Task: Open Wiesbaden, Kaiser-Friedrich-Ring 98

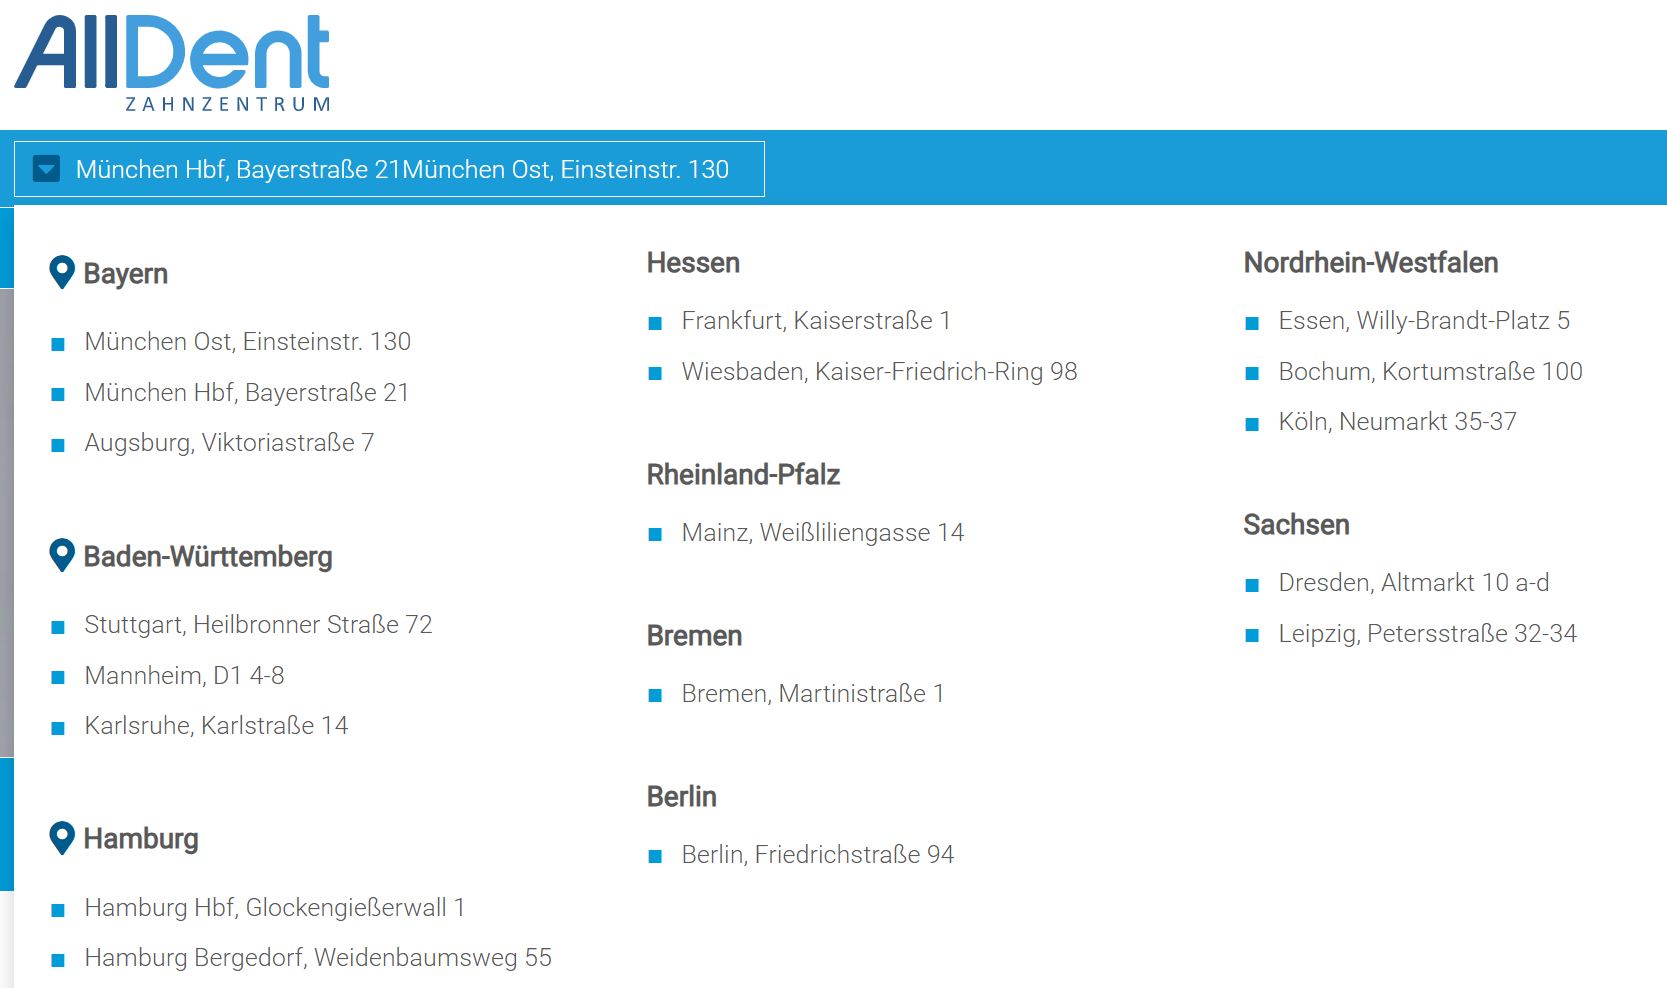Action: pos(879,372)
